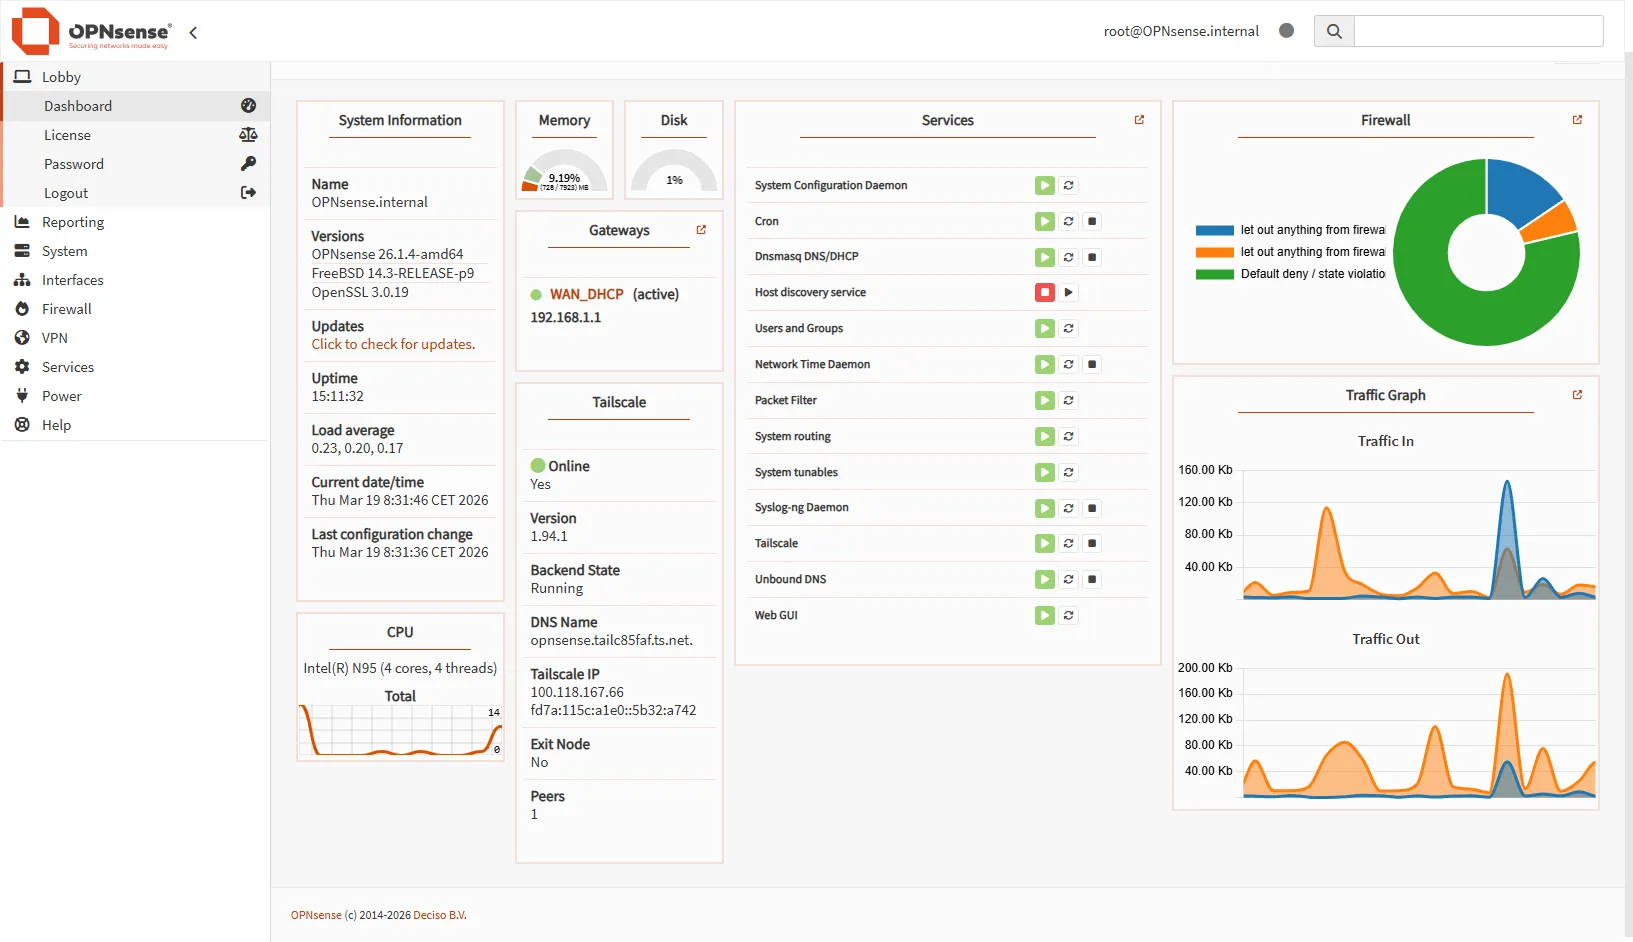Stop the Tailscale service
The width and height of the screenshot is (1633, 942).
click(1091, 543)
